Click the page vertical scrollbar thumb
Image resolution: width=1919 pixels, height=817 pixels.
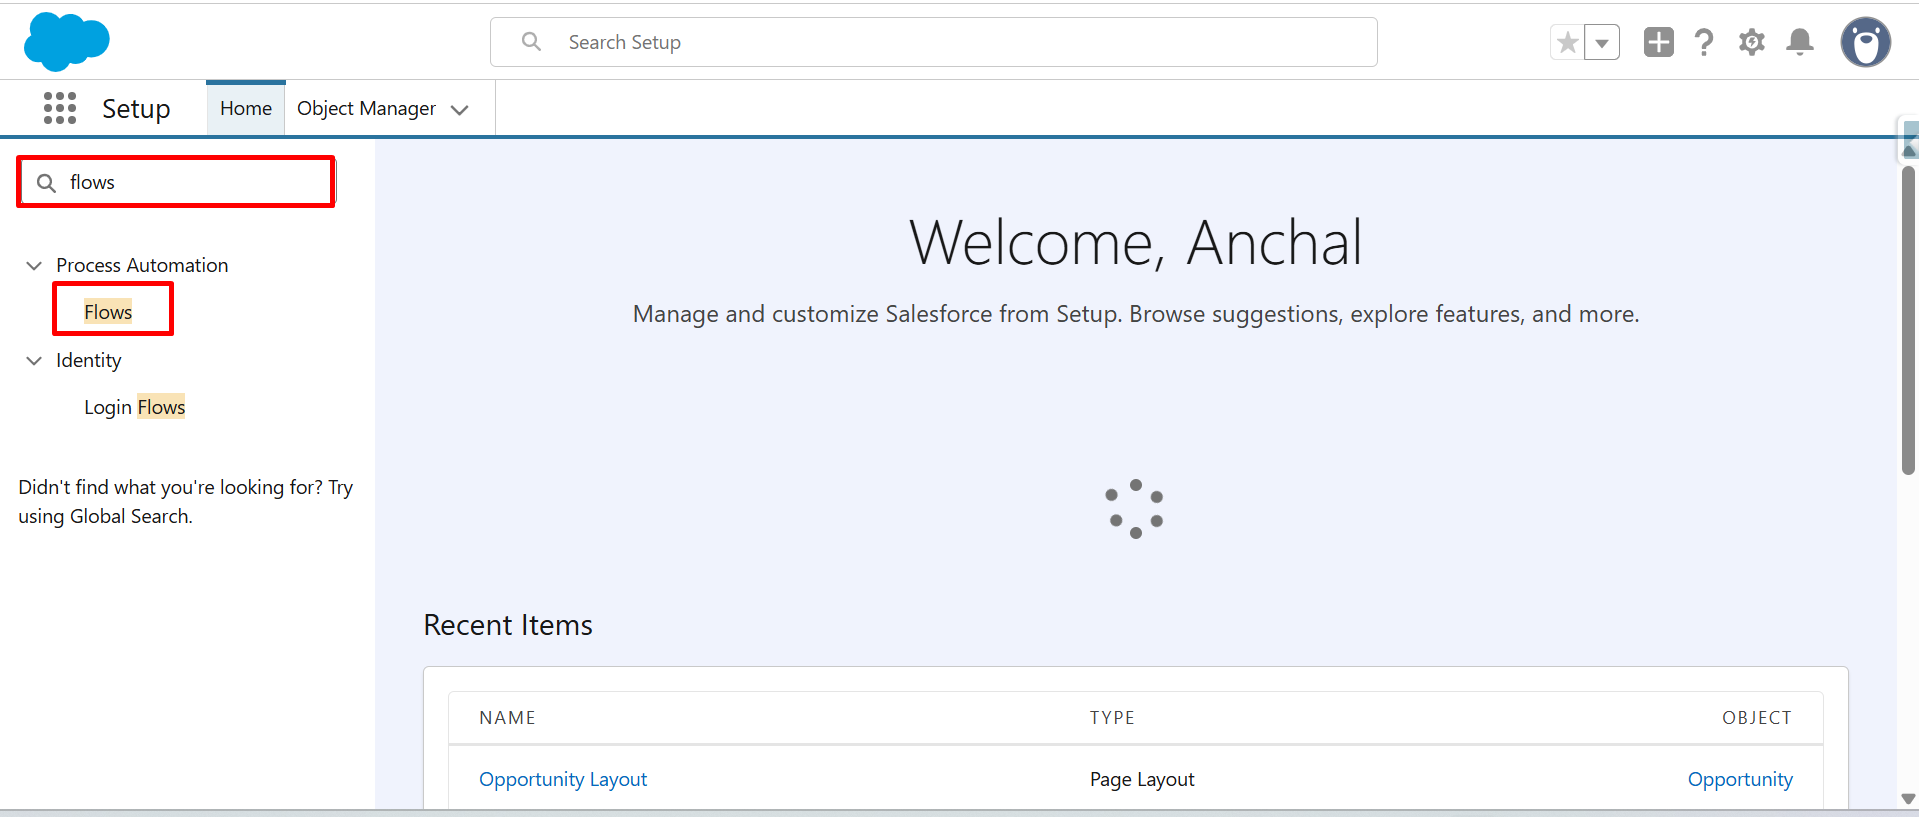(1908, 320)
